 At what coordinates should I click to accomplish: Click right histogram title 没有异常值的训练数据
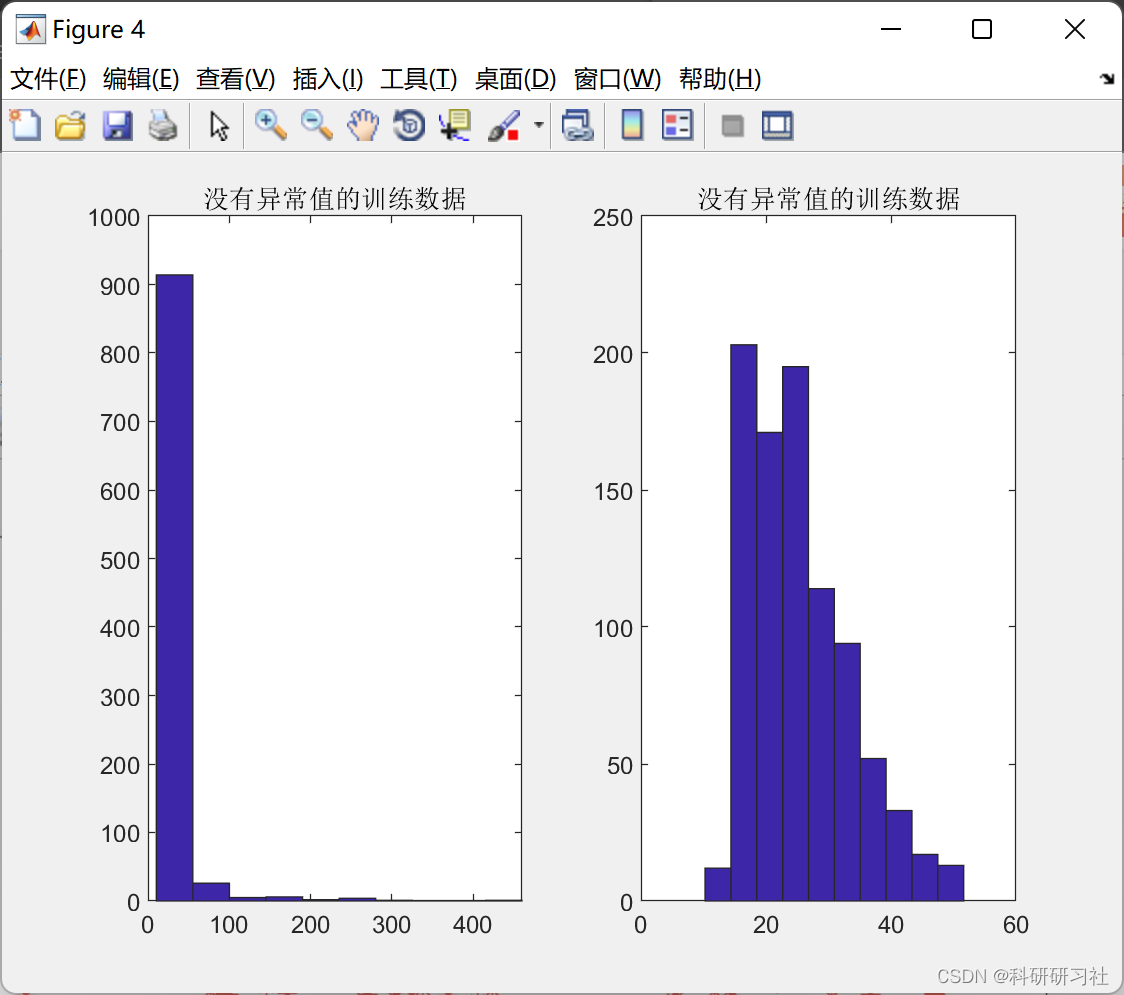[x=829, y=199]
